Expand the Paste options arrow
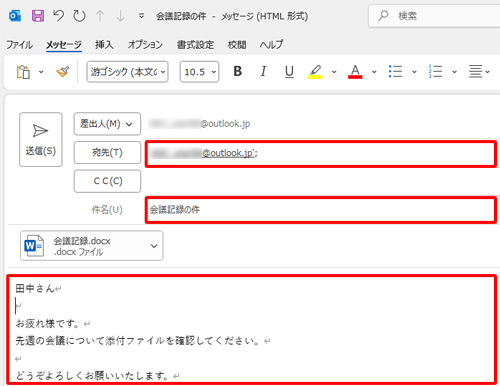 coord(41,72)
